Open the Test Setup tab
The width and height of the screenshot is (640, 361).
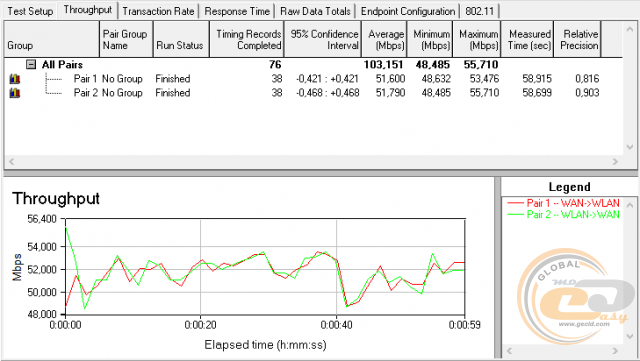click(x=30, y=11)
